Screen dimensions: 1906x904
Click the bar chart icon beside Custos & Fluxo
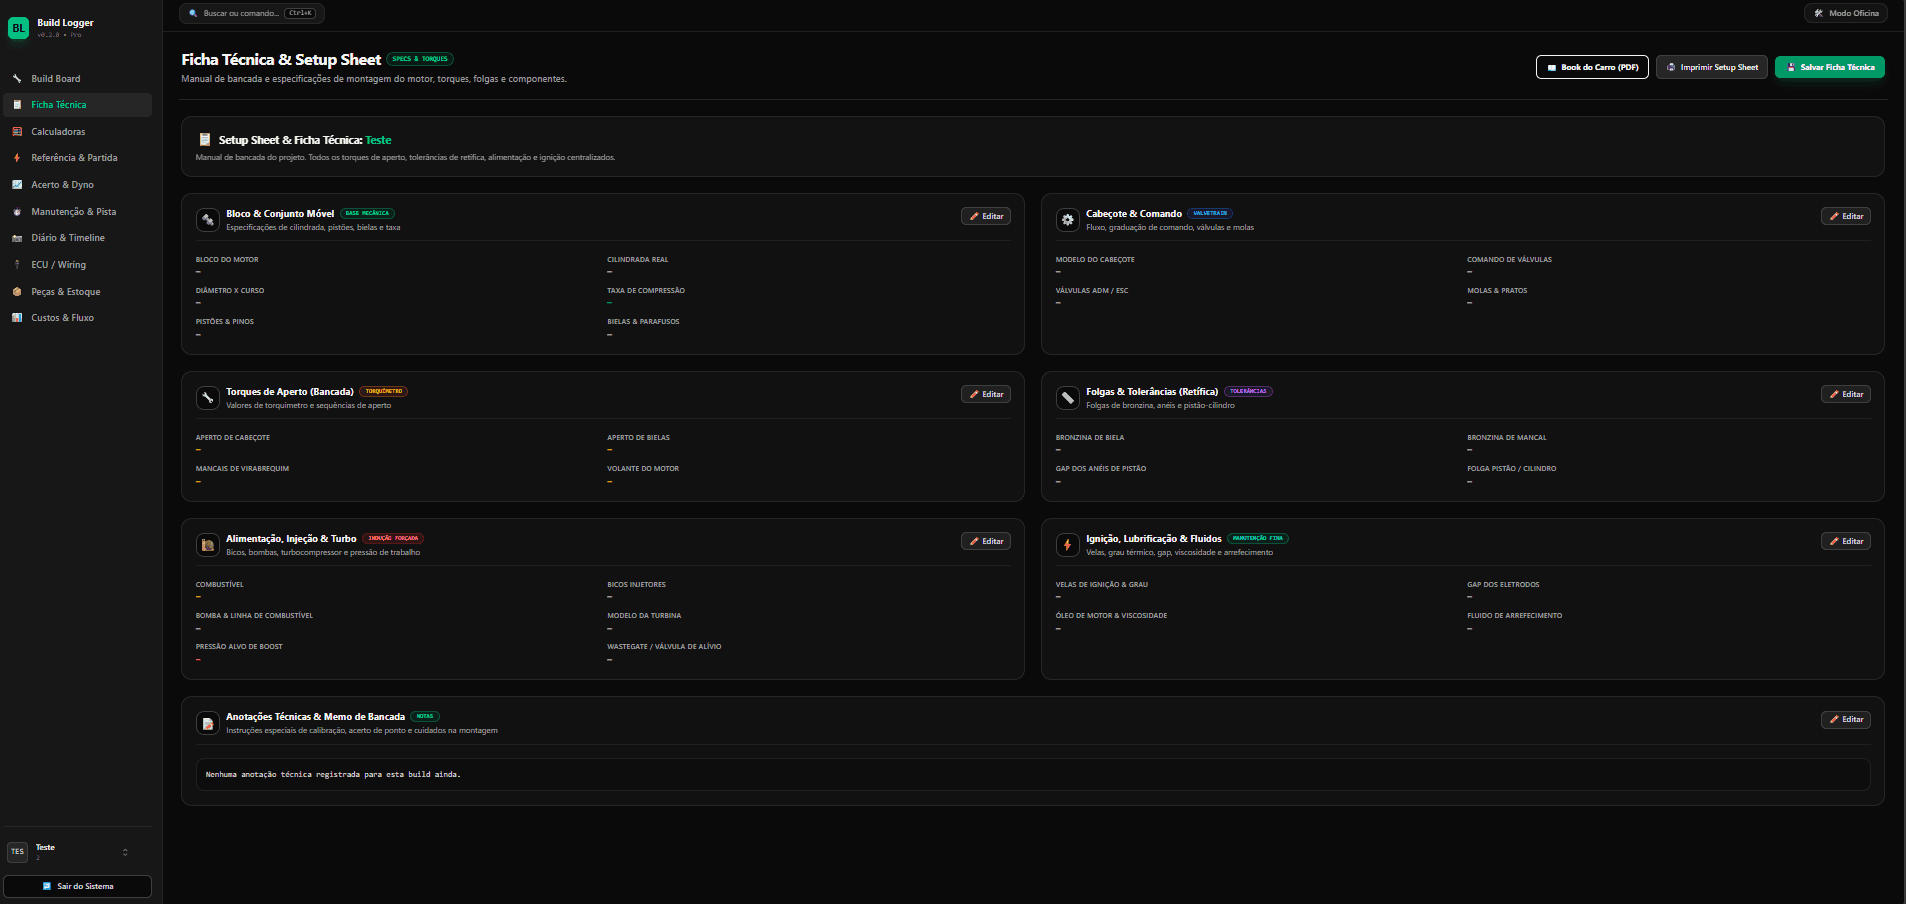(17, 318)
